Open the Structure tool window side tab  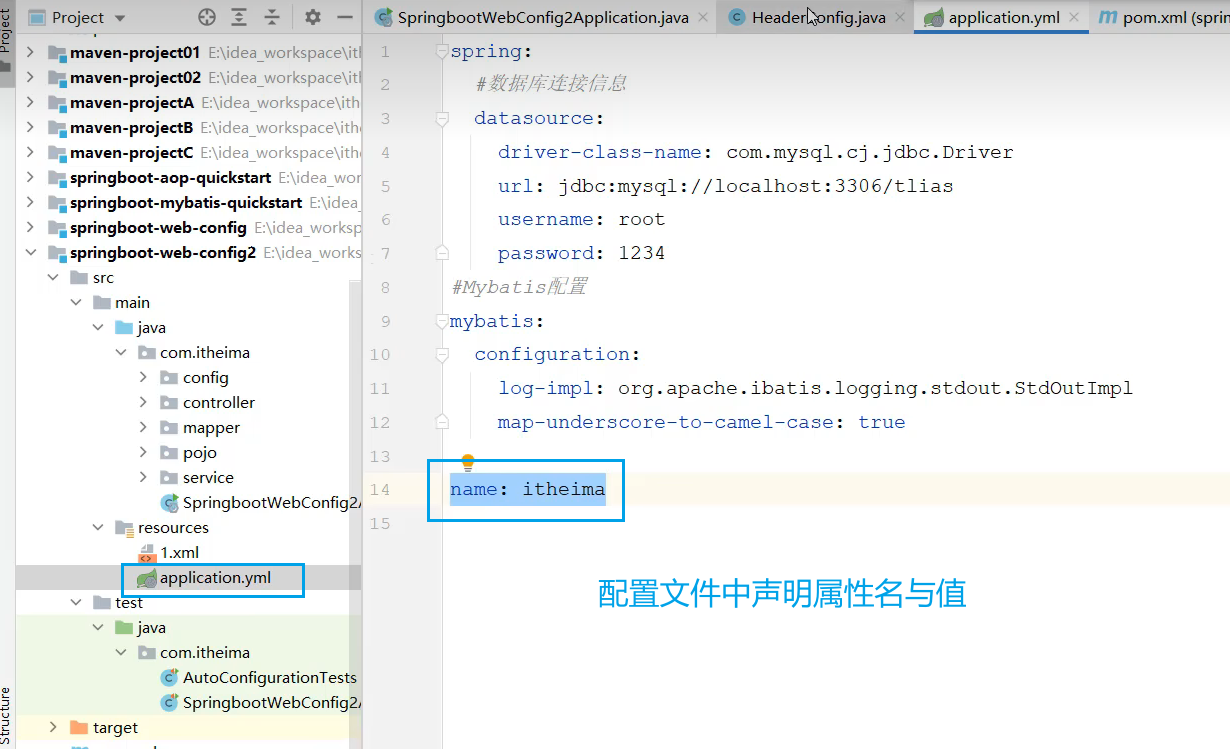6,715
